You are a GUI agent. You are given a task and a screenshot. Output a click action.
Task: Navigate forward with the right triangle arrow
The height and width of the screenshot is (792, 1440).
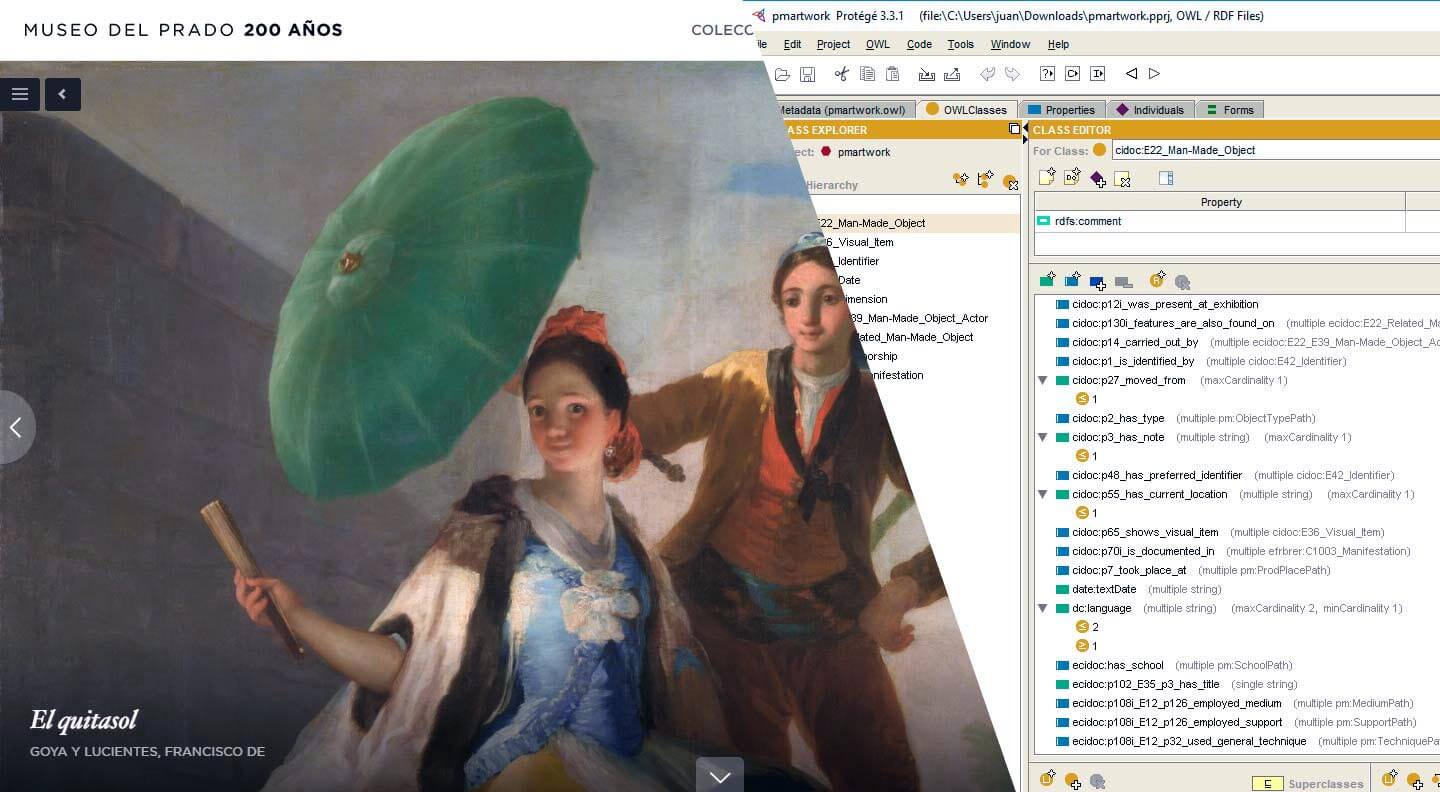click(x=1154, y=74)
